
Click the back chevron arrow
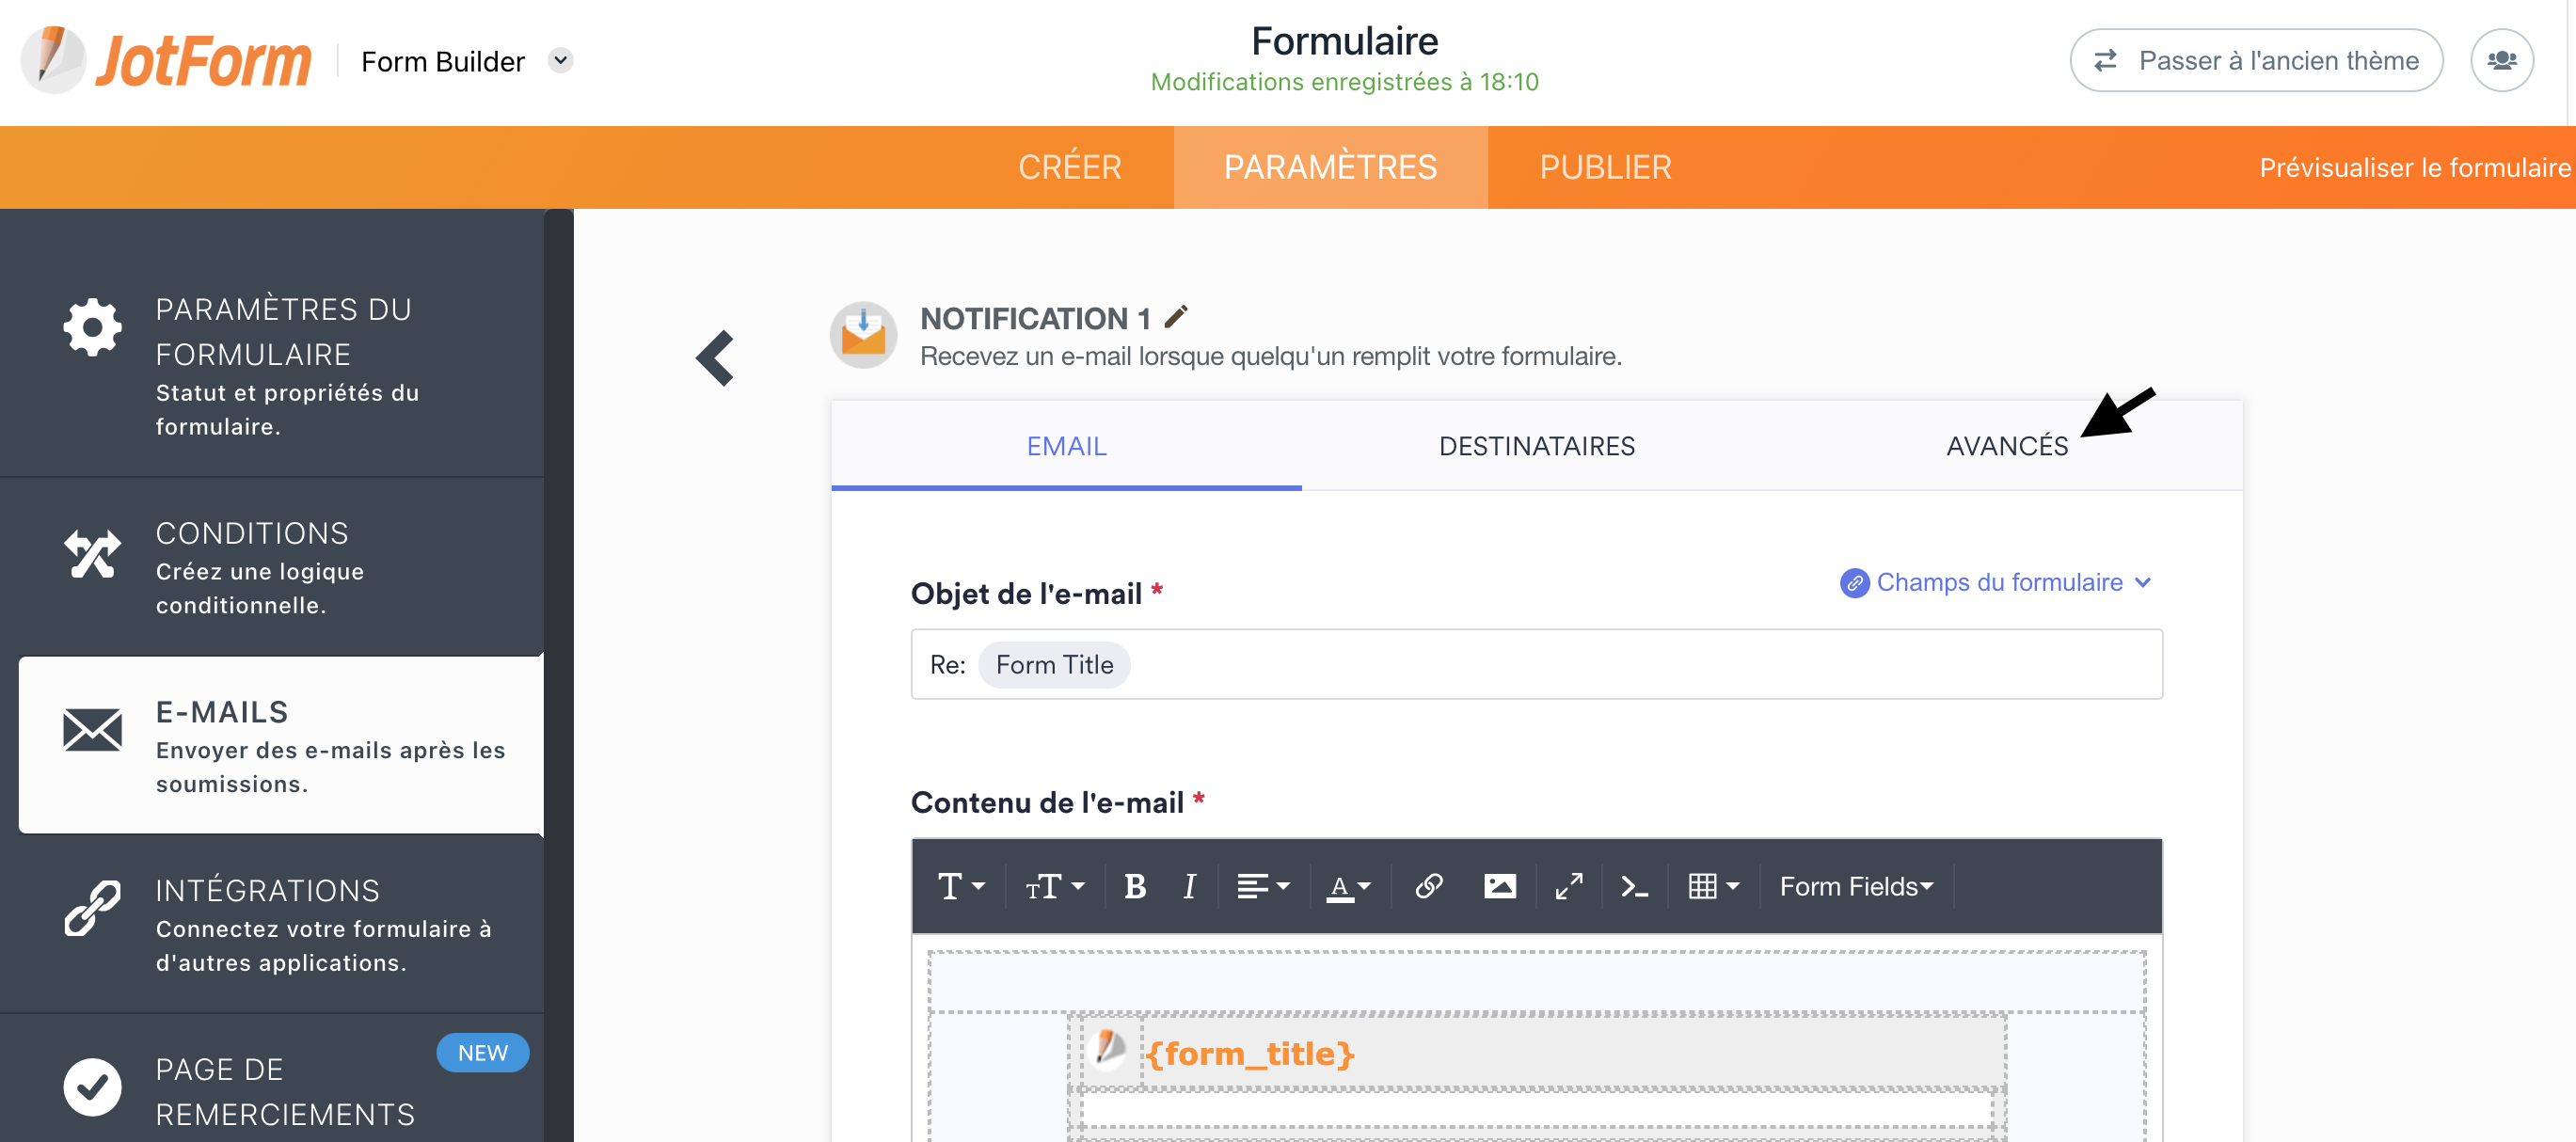tap(716, 358)
